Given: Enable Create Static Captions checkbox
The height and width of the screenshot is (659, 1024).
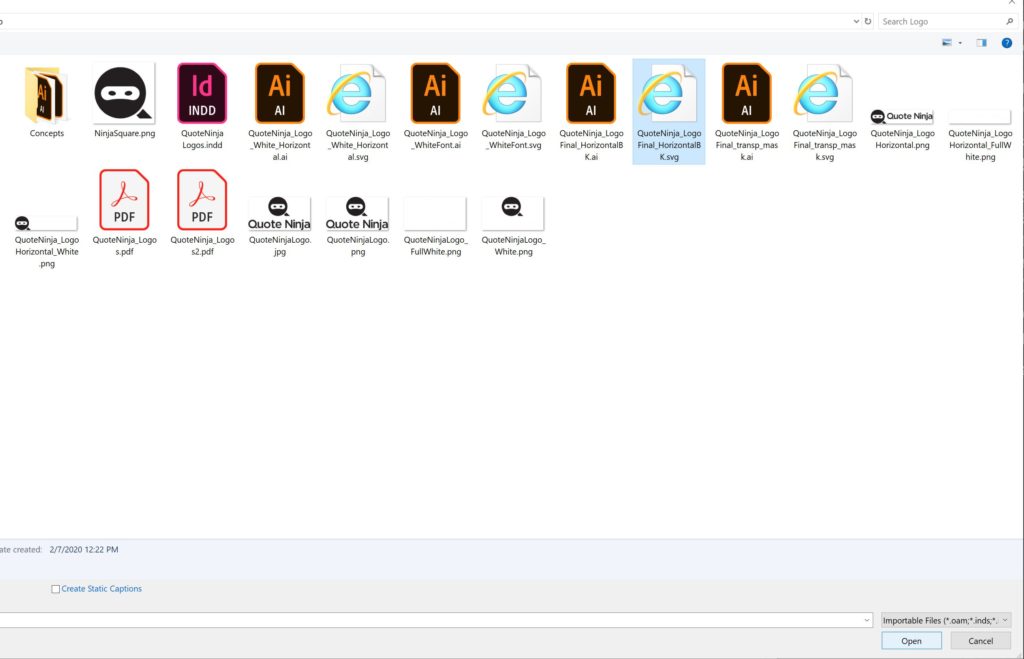Looking at the screenshot, I should (56, 589).
